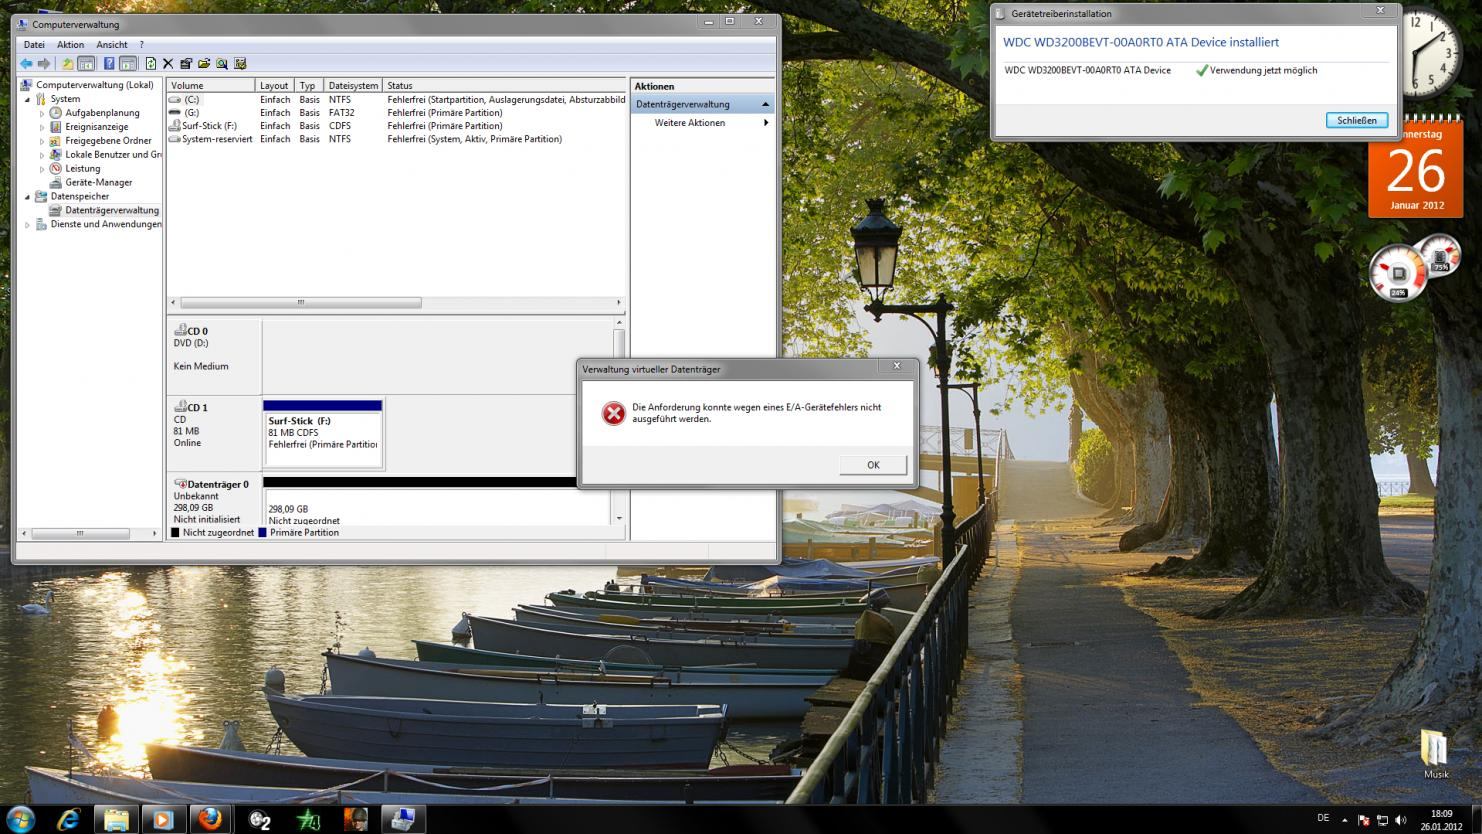Screen dimensions: 1482x834
Task: Click the blue Back arrow in toolbar
Action: click(26, 64)
